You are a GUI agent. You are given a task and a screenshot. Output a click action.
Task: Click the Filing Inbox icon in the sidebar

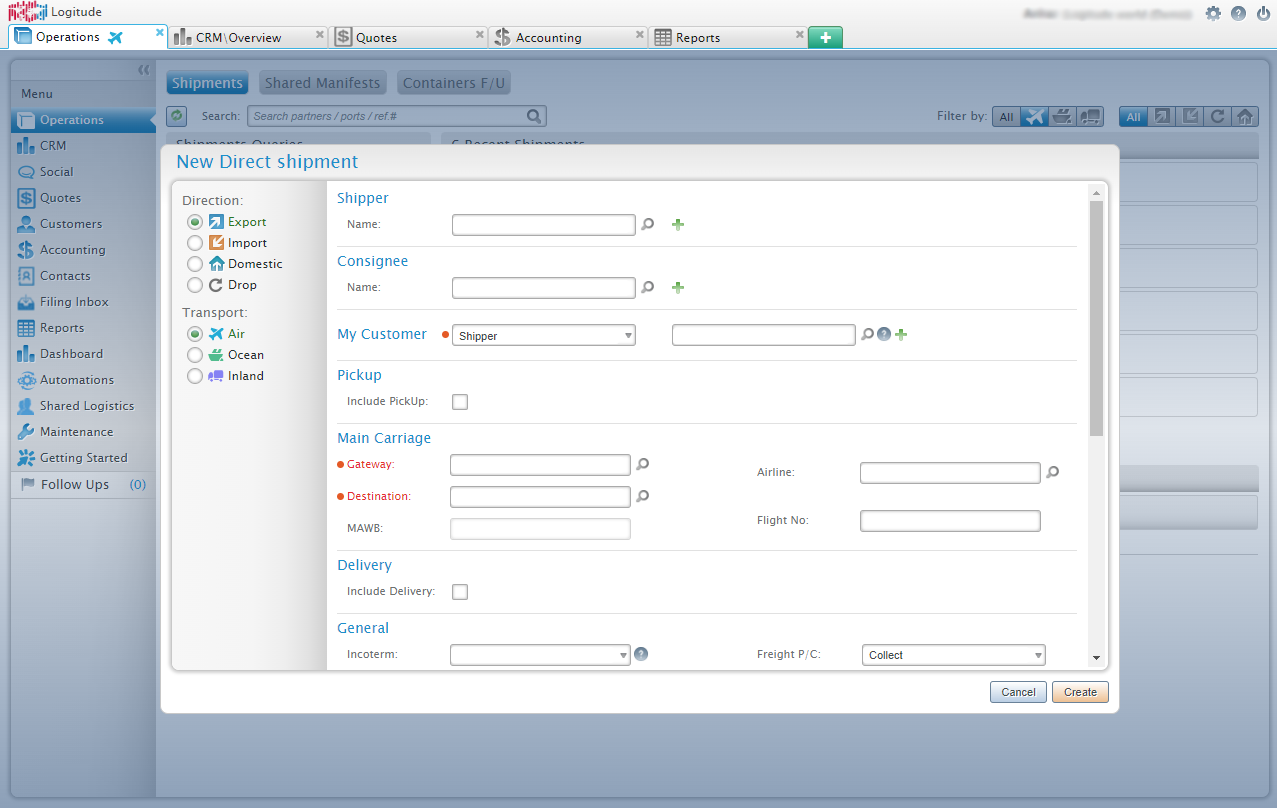pos(30,302)
